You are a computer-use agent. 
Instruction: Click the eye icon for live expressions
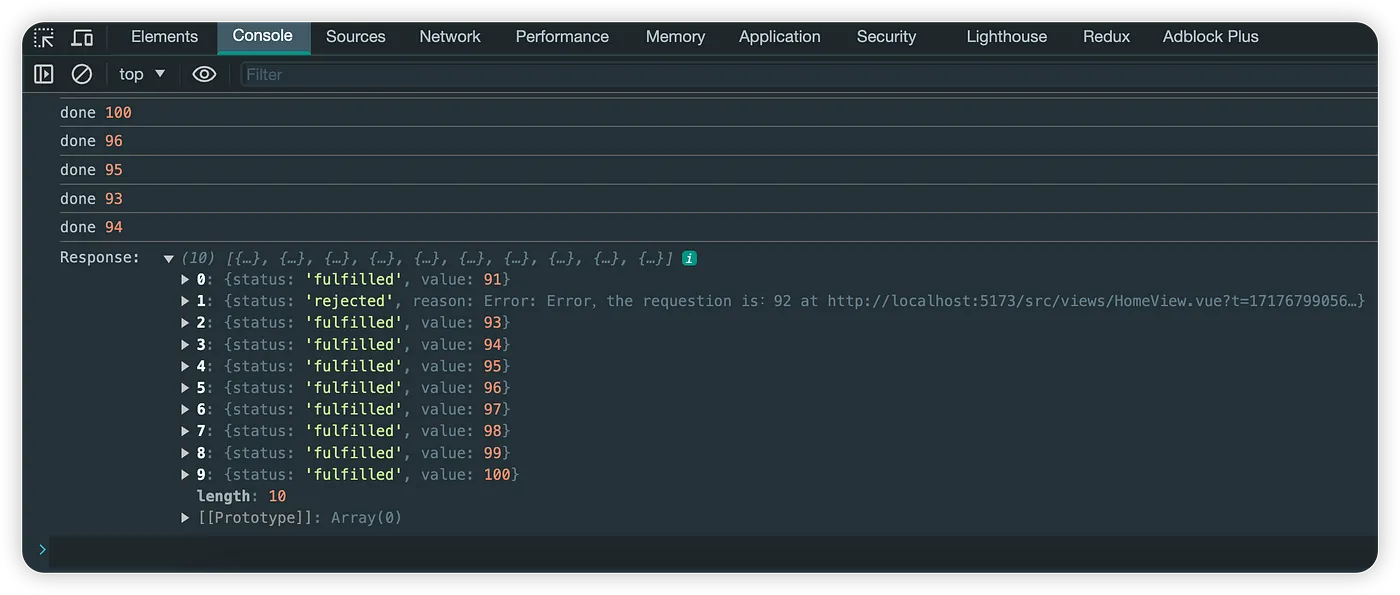coord(204,74)
